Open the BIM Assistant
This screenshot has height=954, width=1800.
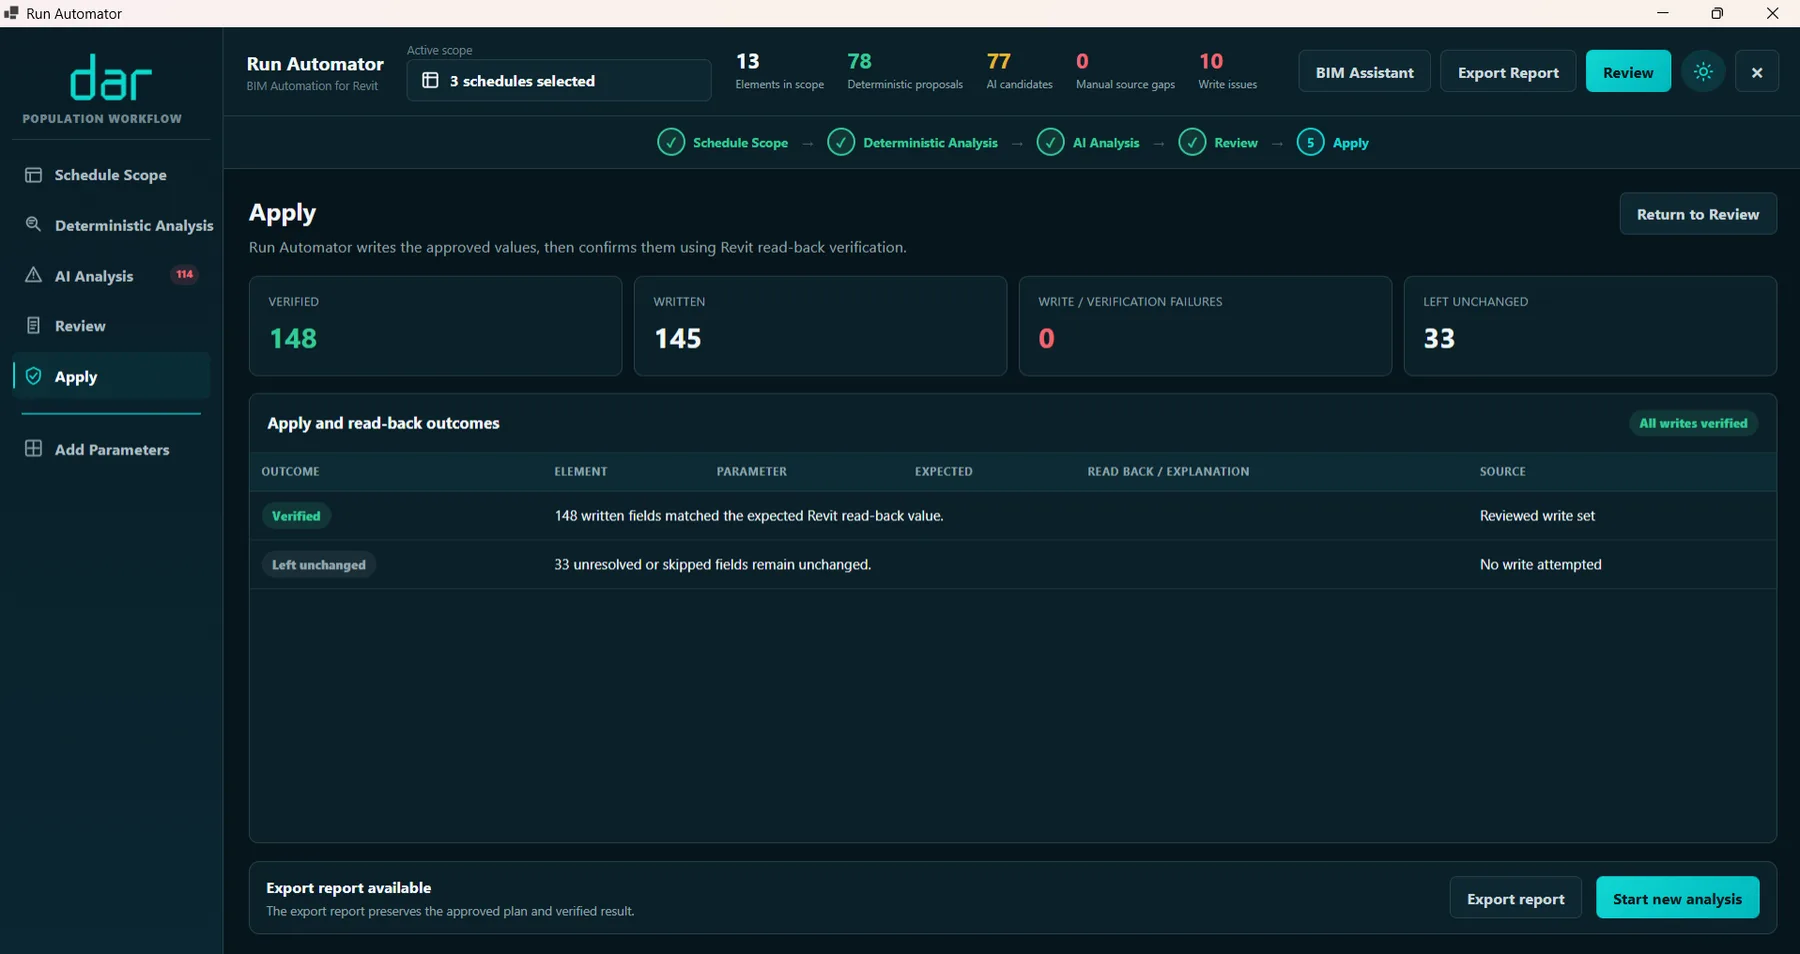[x=1364, y=72]
